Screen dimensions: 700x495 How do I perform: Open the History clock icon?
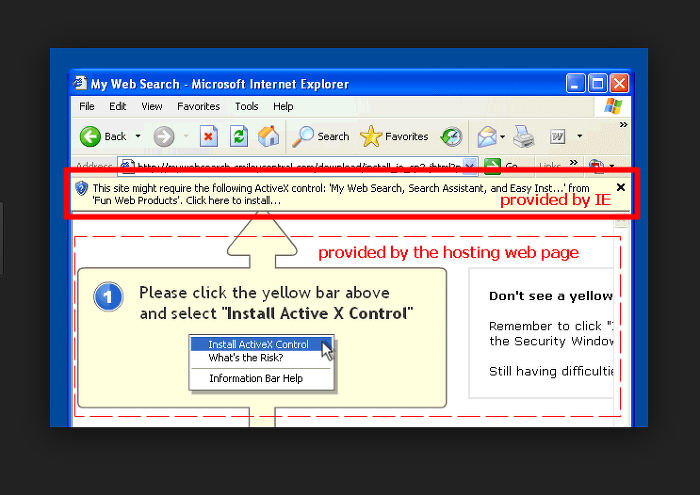pyautogui.click(x=451, y=136)
